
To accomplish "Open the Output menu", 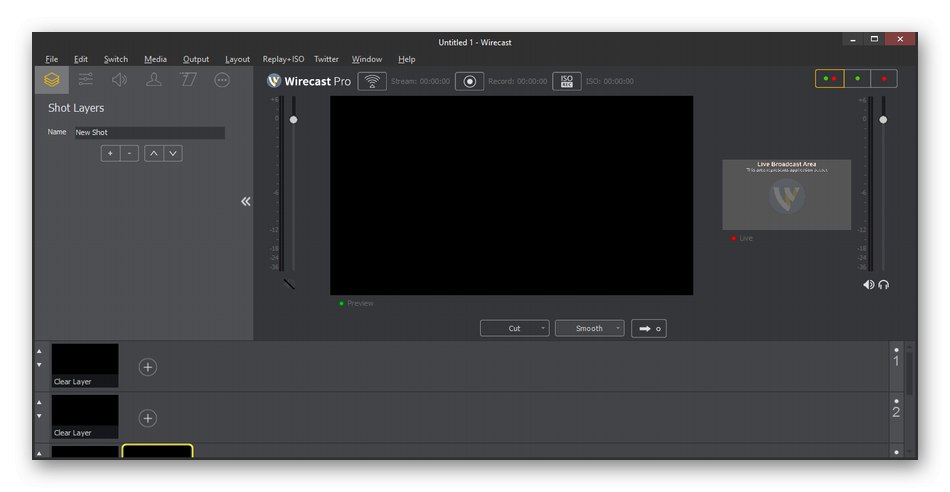I will 196,59.
